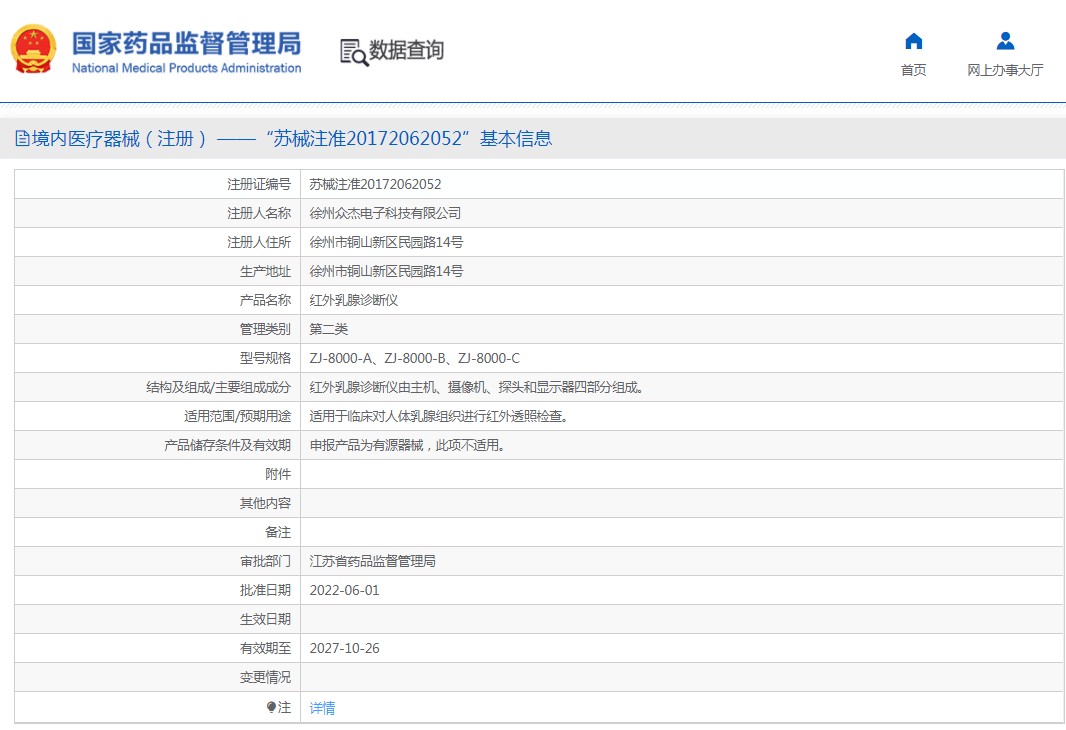Image resolution: width=1066 pixels, height=730 pixels.
Task: Select approval date 2022-06-01
Action: point(344,590)
